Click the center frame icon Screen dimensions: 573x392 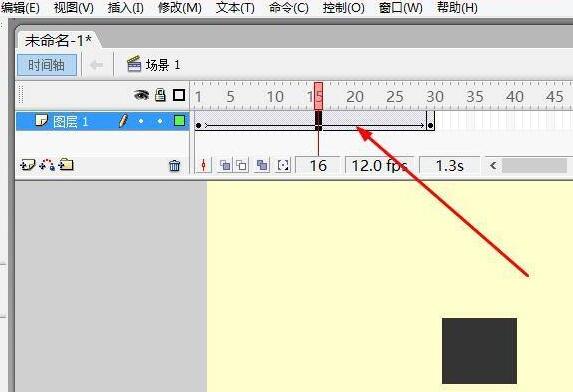[204, 165]
